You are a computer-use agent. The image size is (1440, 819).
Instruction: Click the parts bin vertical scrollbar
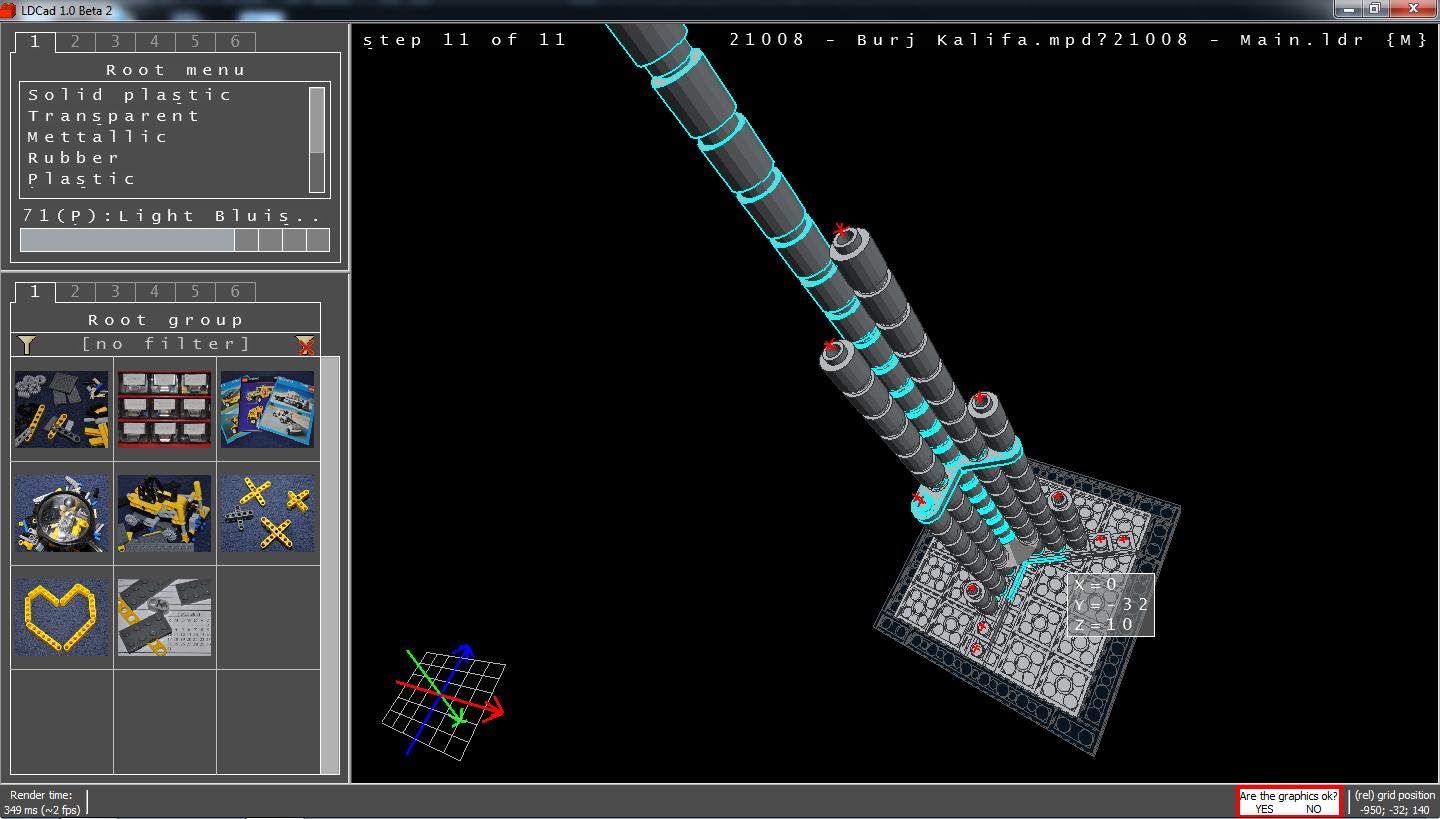(330, 565)
